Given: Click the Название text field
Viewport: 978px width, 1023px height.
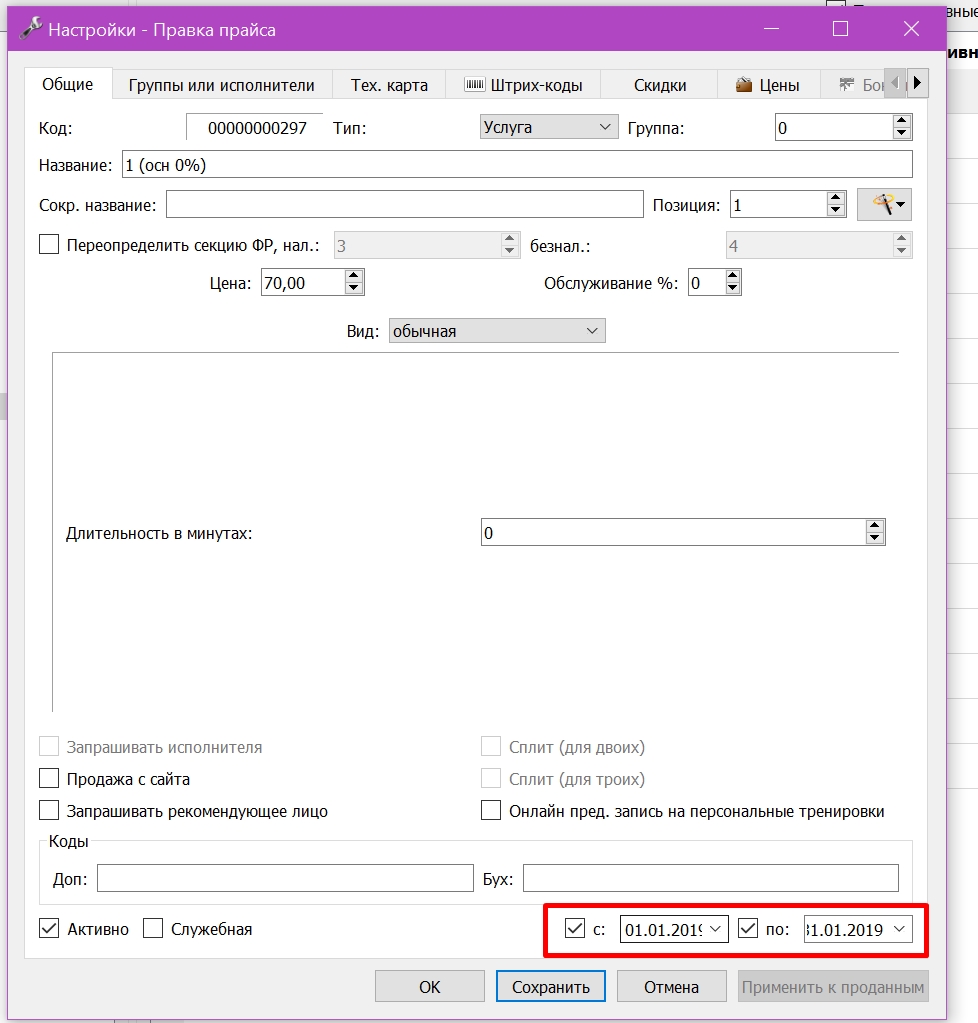Looking at the screenshot, I should click(x=517, y=165).
